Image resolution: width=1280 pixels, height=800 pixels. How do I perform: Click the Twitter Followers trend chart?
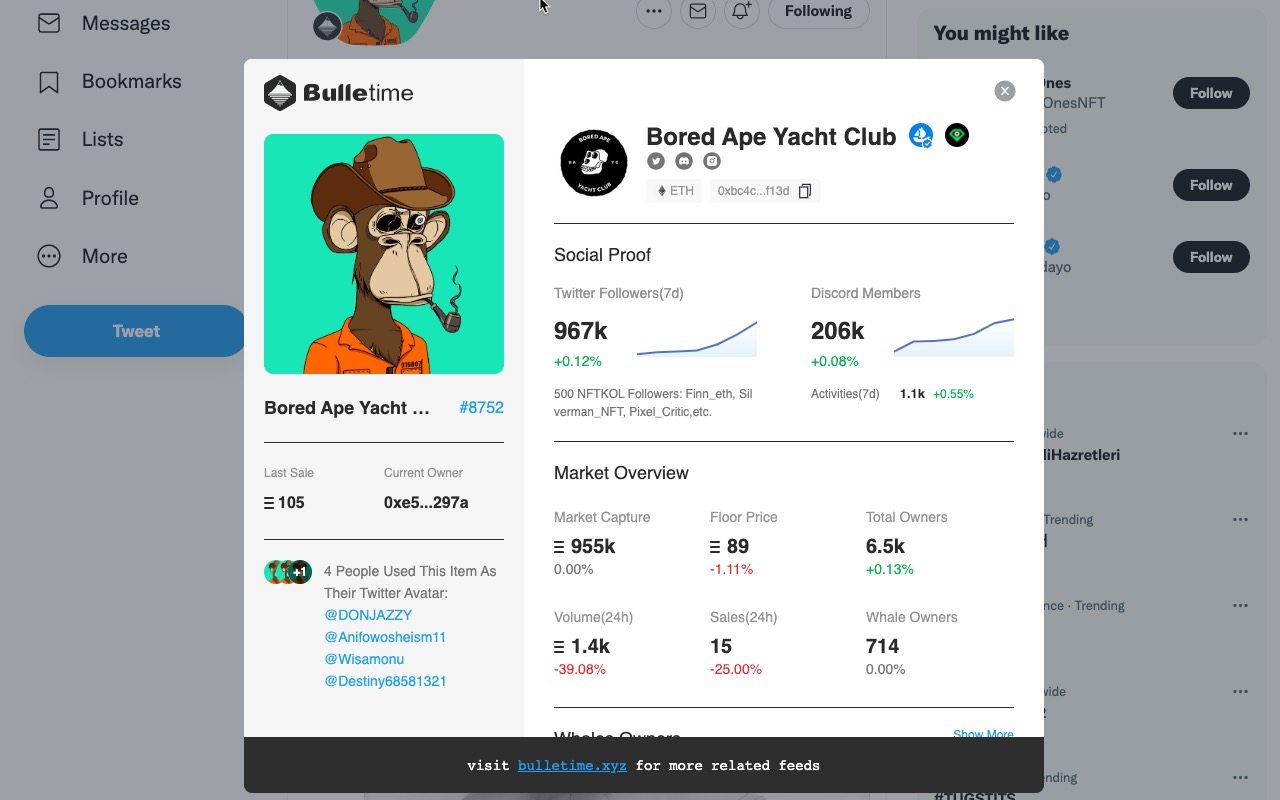pos(697,338)
